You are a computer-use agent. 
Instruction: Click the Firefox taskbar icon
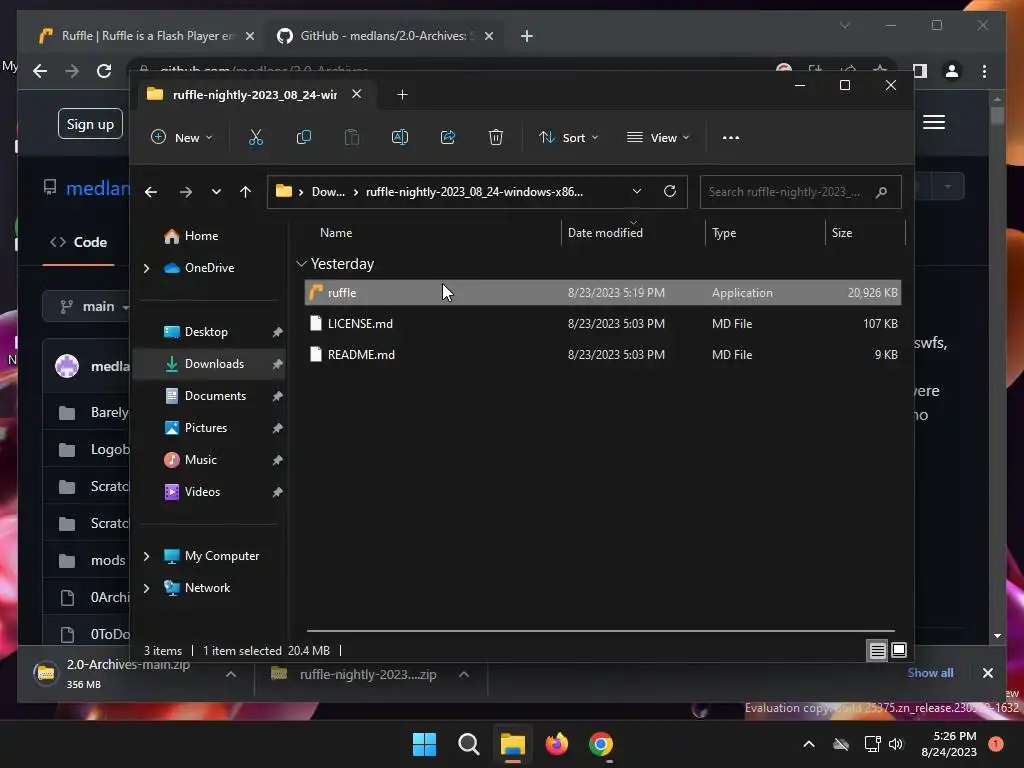tap(556, 744)
